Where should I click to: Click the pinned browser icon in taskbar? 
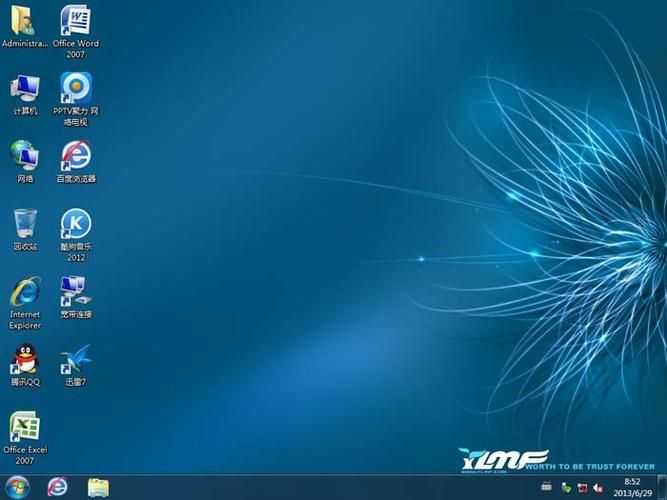(57, 487)
